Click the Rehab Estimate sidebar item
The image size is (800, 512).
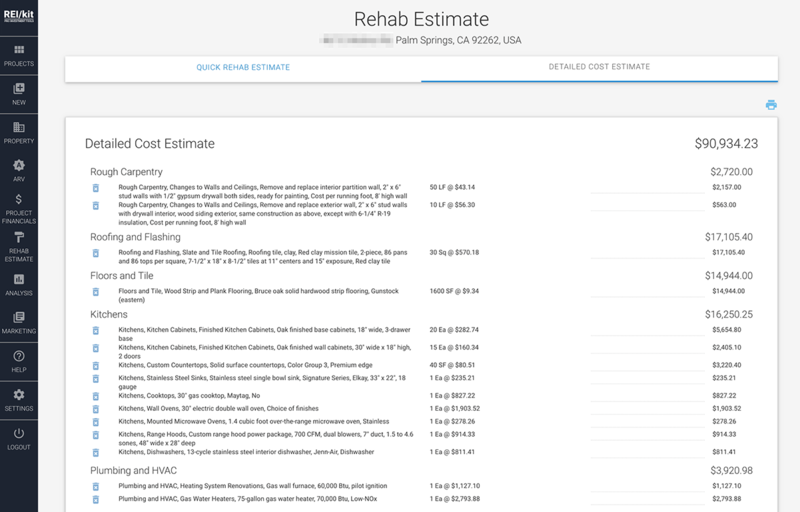(x=19, y=247)
